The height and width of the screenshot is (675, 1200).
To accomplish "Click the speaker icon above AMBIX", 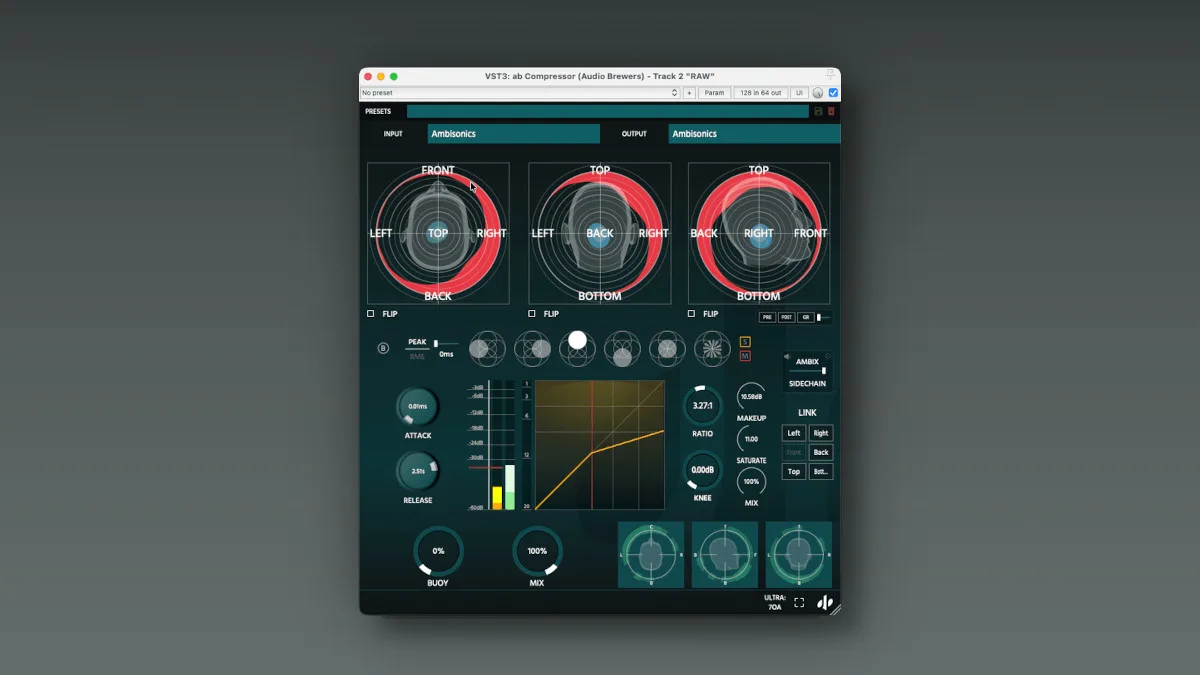I will click(787, 357).
